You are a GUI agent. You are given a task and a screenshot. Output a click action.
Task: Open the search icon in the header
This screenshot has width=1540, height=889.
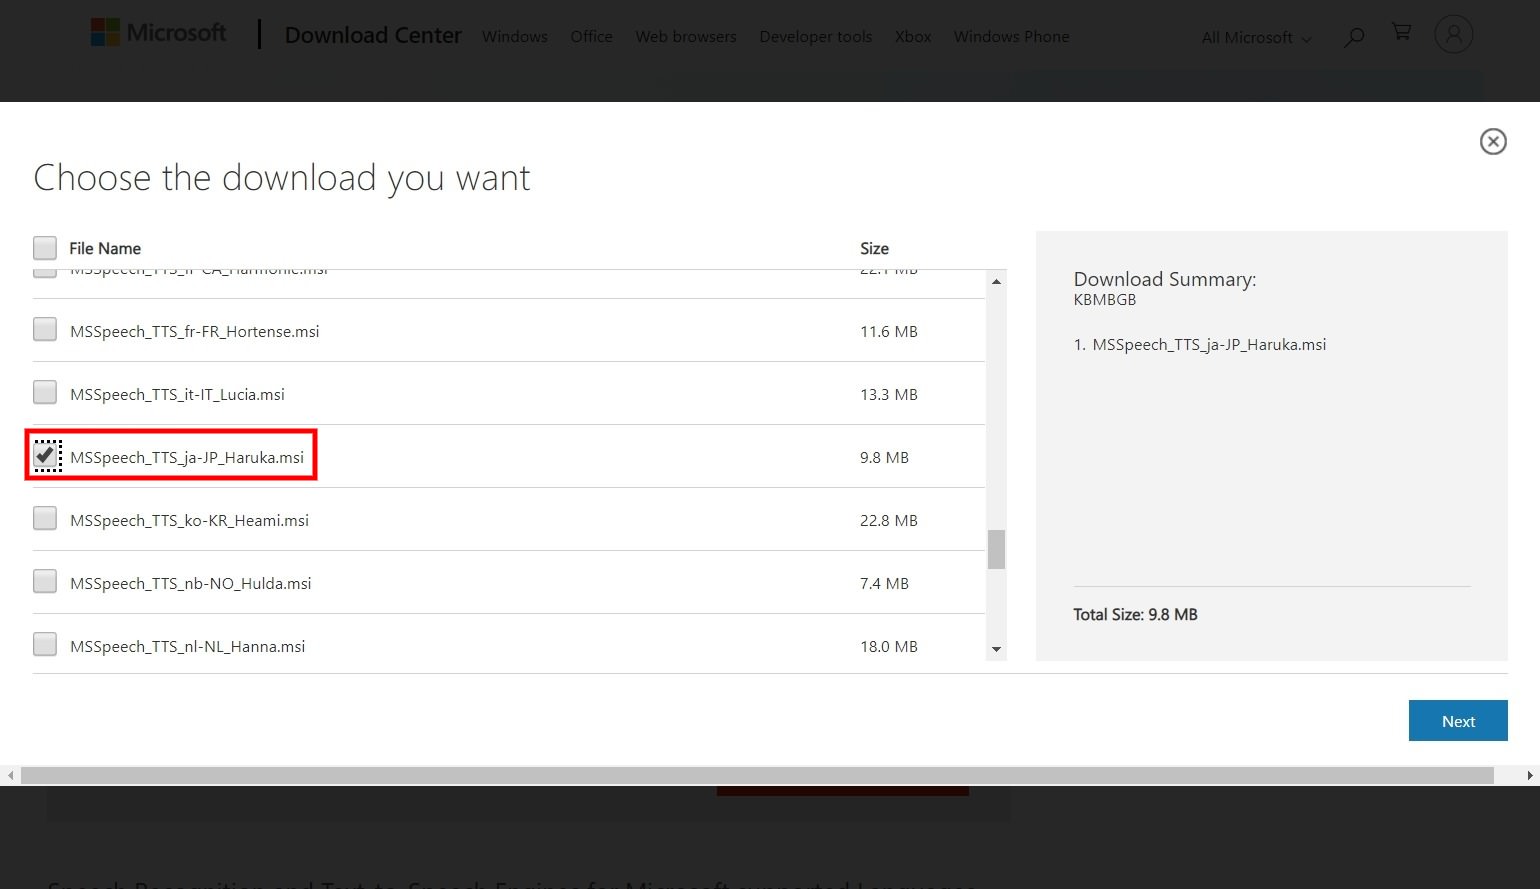[1354, 36]
